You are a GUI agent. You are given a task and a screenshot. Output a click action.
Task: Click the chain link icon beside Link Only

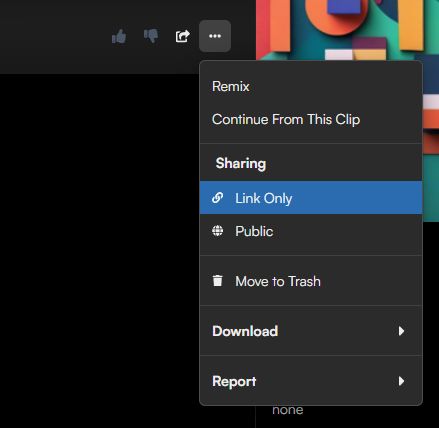pyautogui.click(x=218, y=198)
